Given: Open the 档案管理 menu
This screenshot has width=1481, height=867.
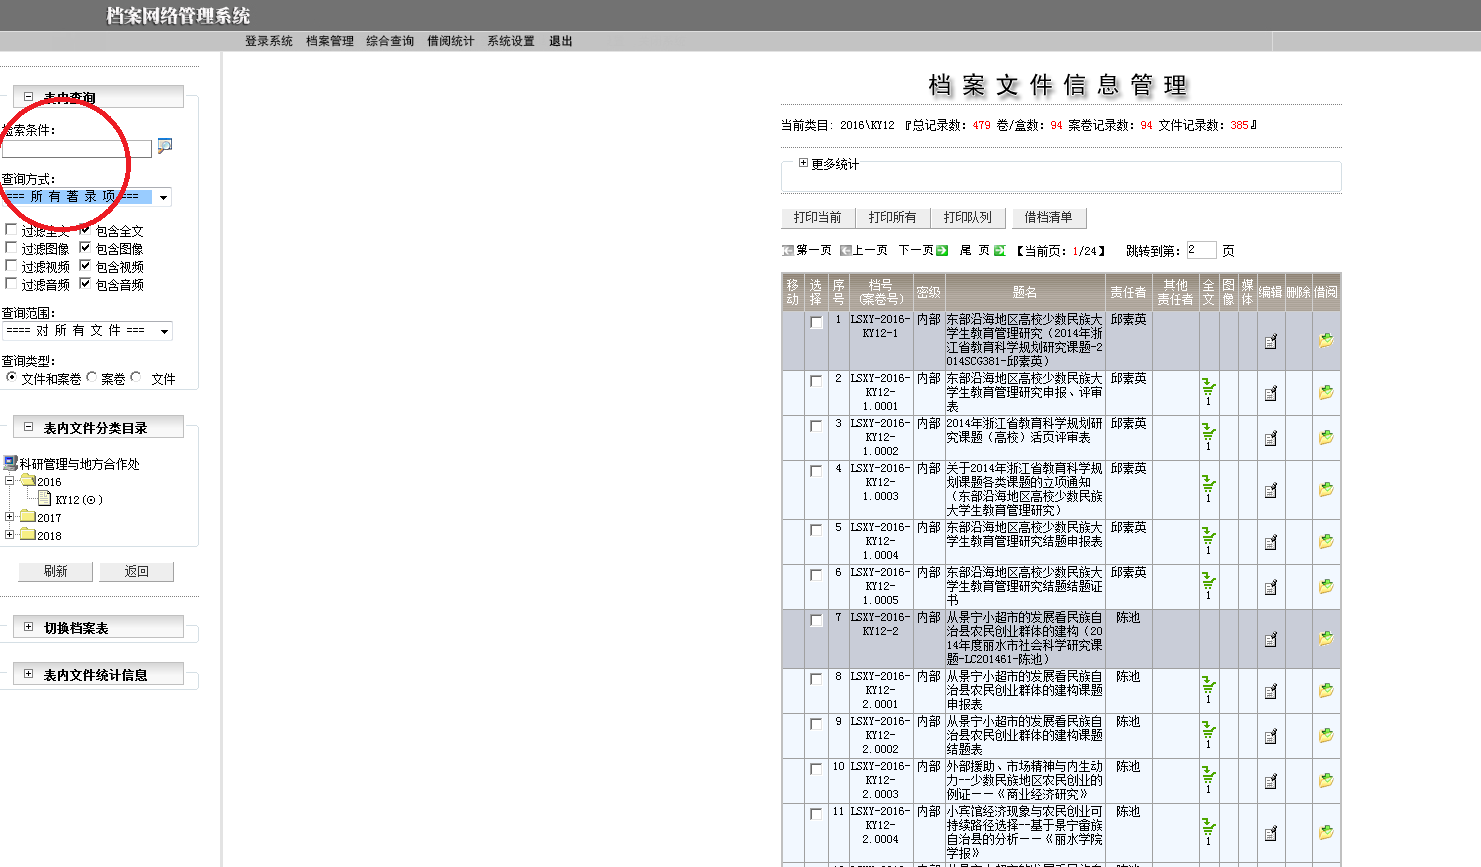Looking at the screenshot, I should (329, 41).
